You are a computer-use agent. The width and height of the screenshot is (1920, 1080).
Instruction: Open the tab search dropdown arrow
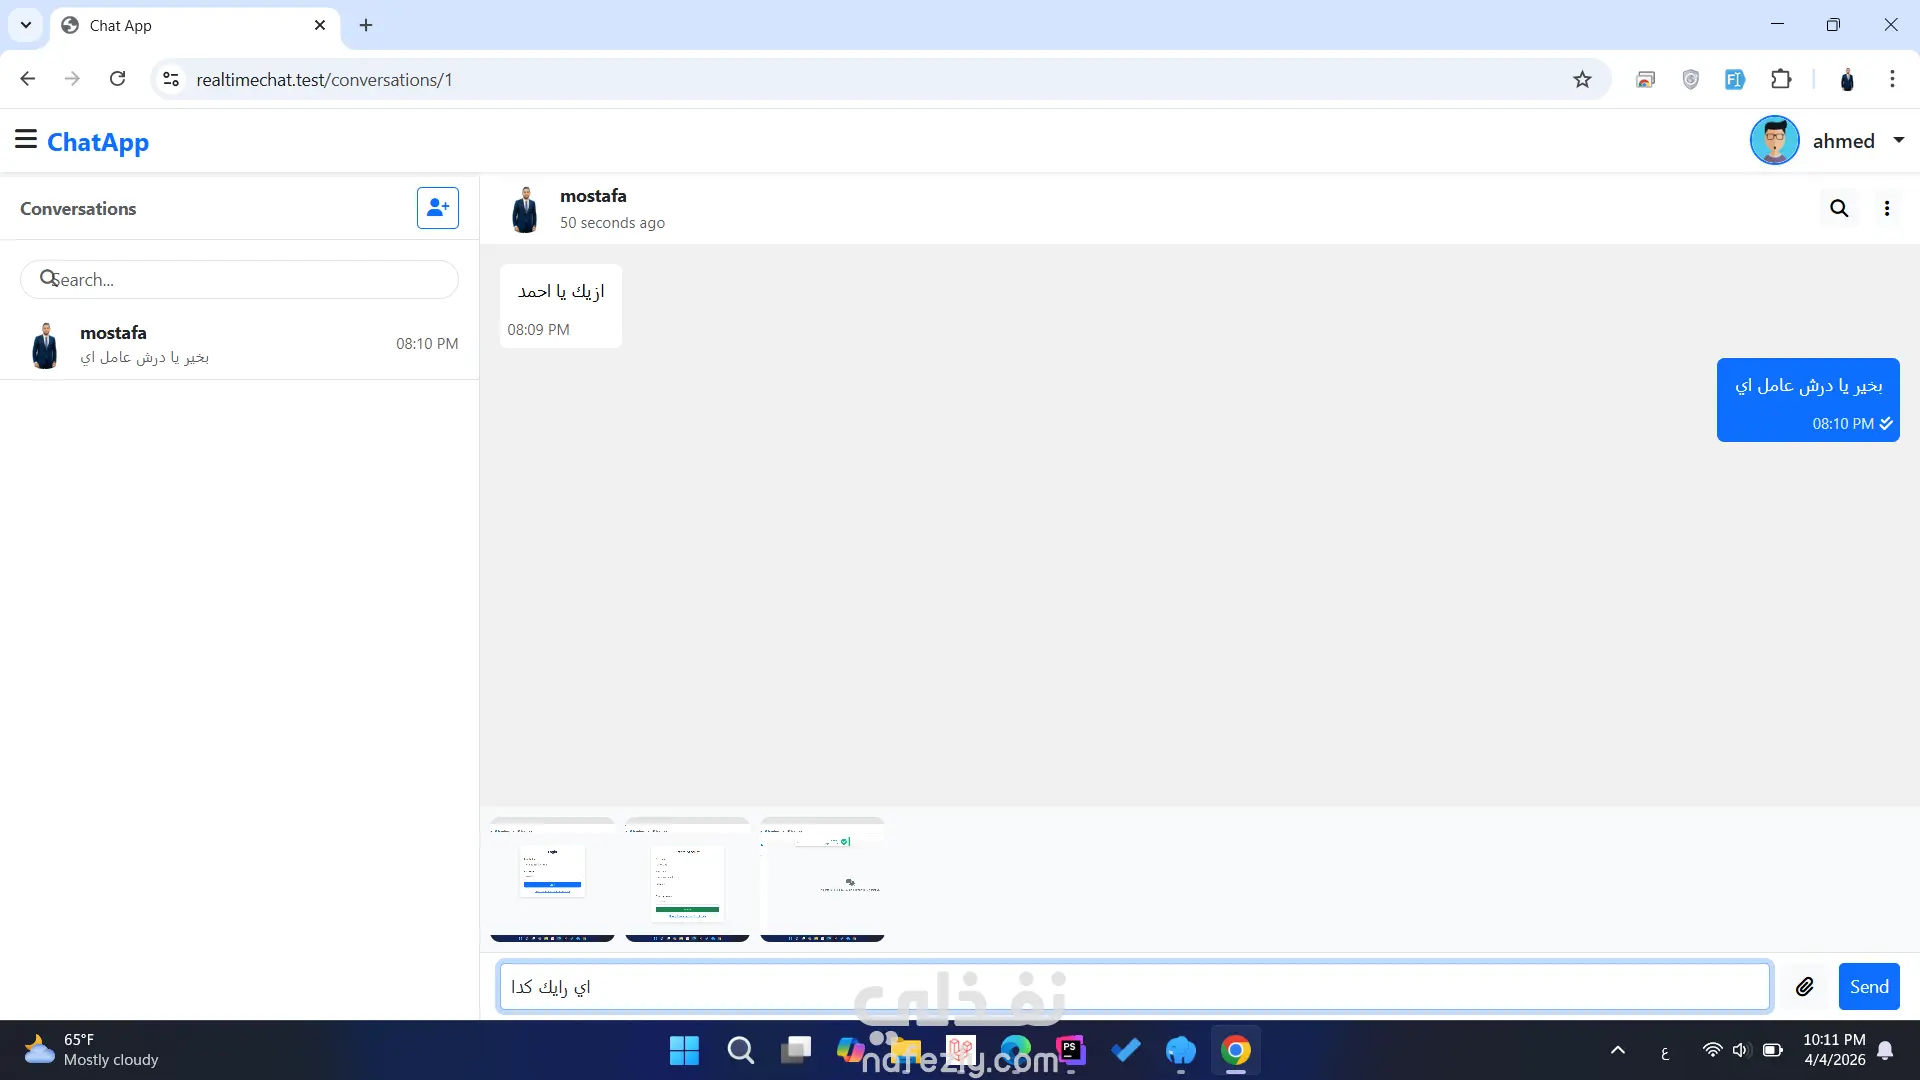click(x=26, y=25)
